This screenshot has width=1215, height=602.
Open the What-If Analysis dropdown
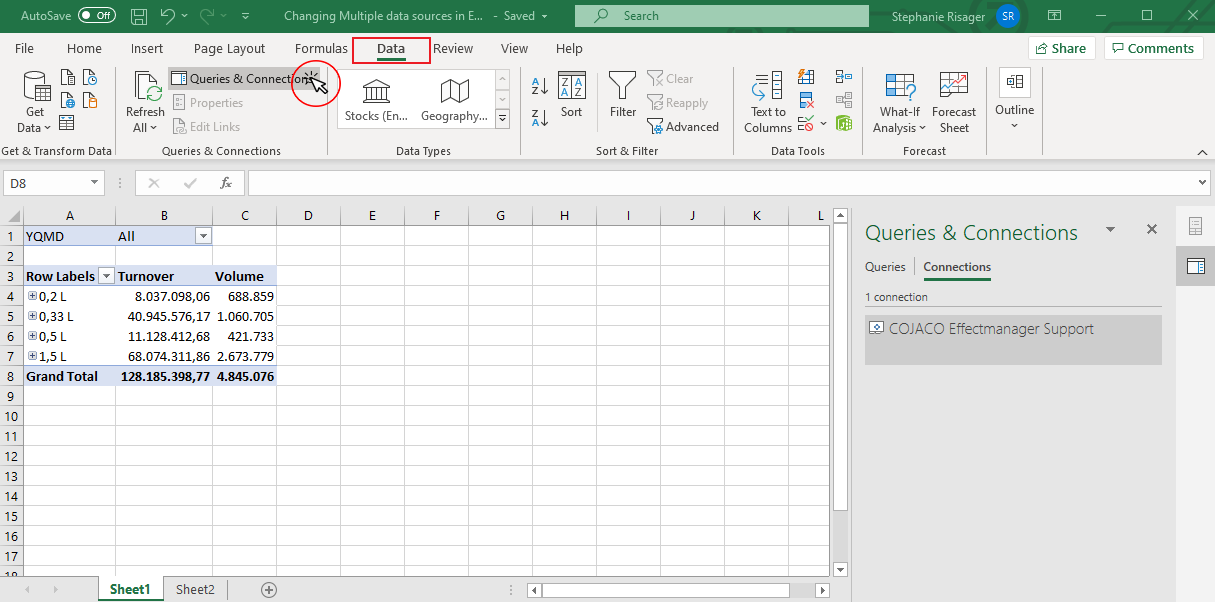(899, 100)
